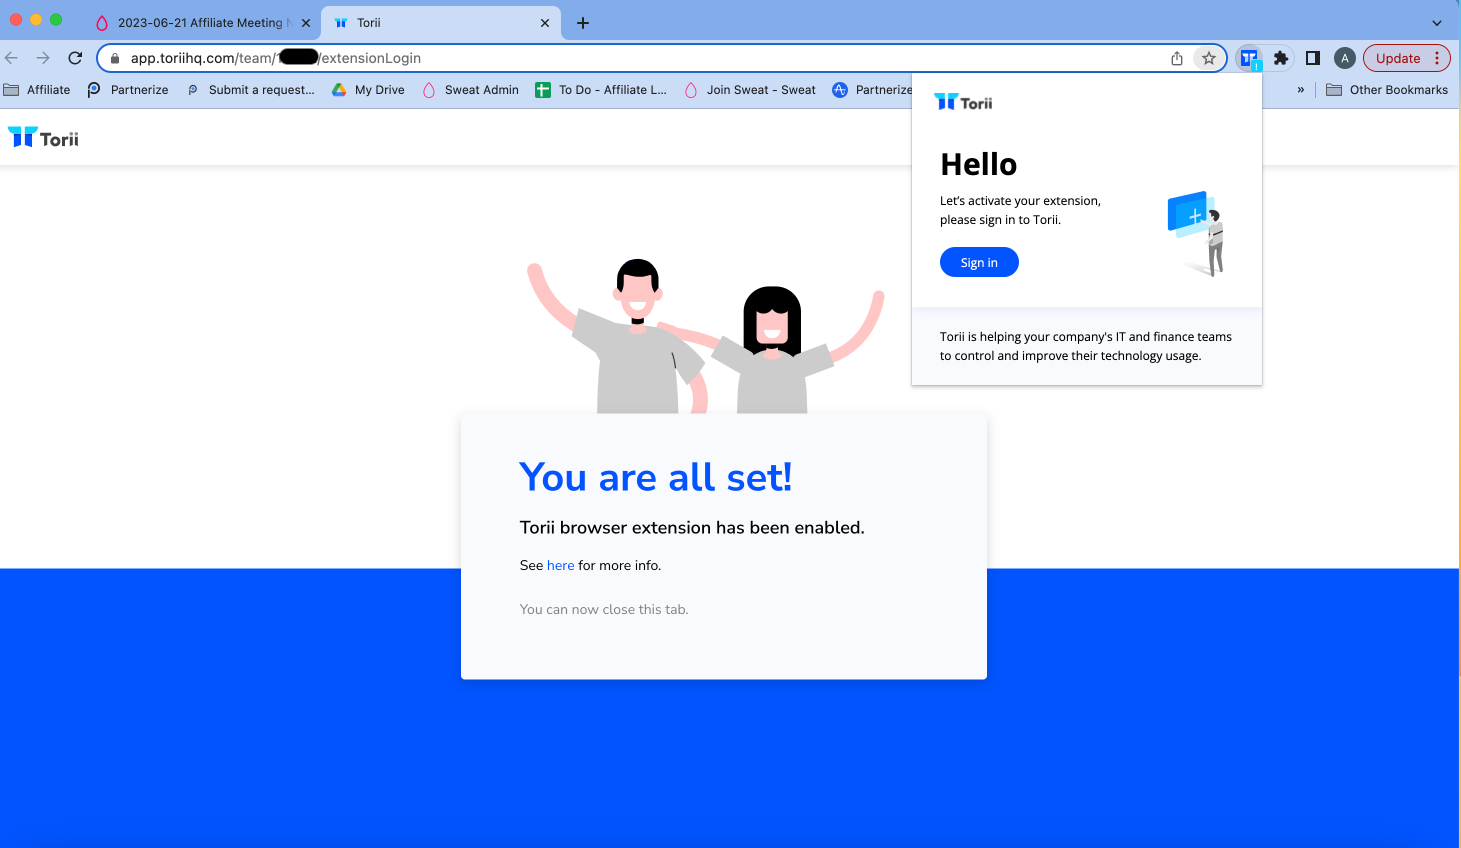
Task: Go forward to next page
Action: [x=43, y=58]
